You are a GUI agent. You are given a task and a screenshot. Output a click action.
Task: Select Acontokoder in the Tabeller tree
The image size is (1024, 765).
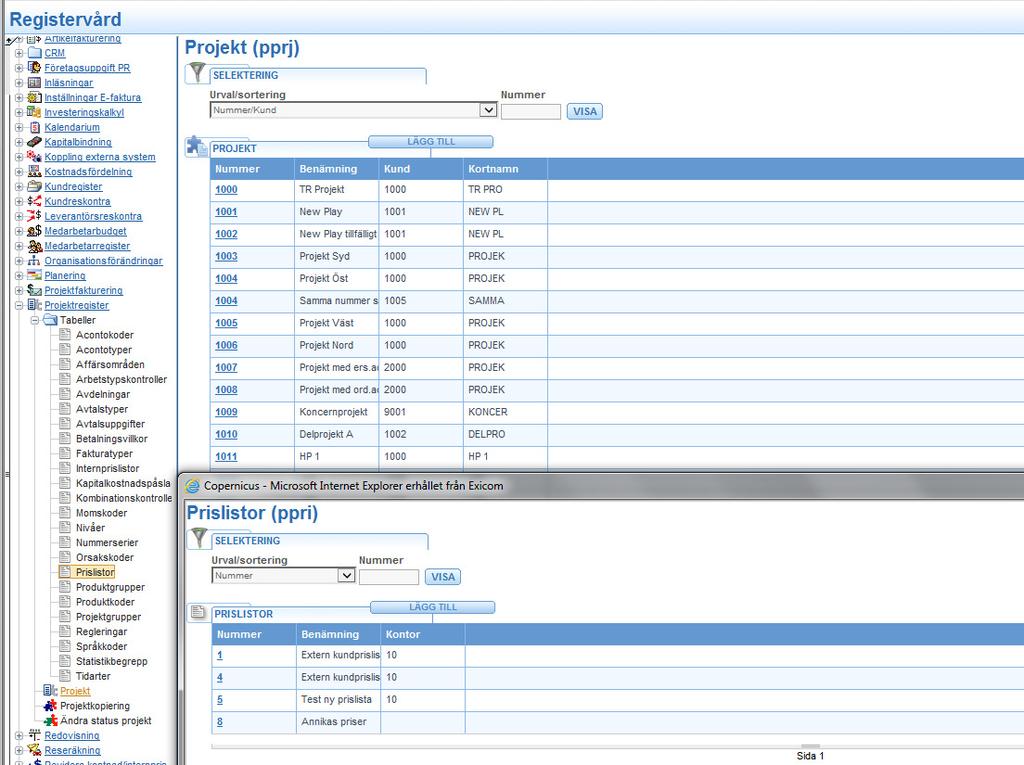click(104, 335)
